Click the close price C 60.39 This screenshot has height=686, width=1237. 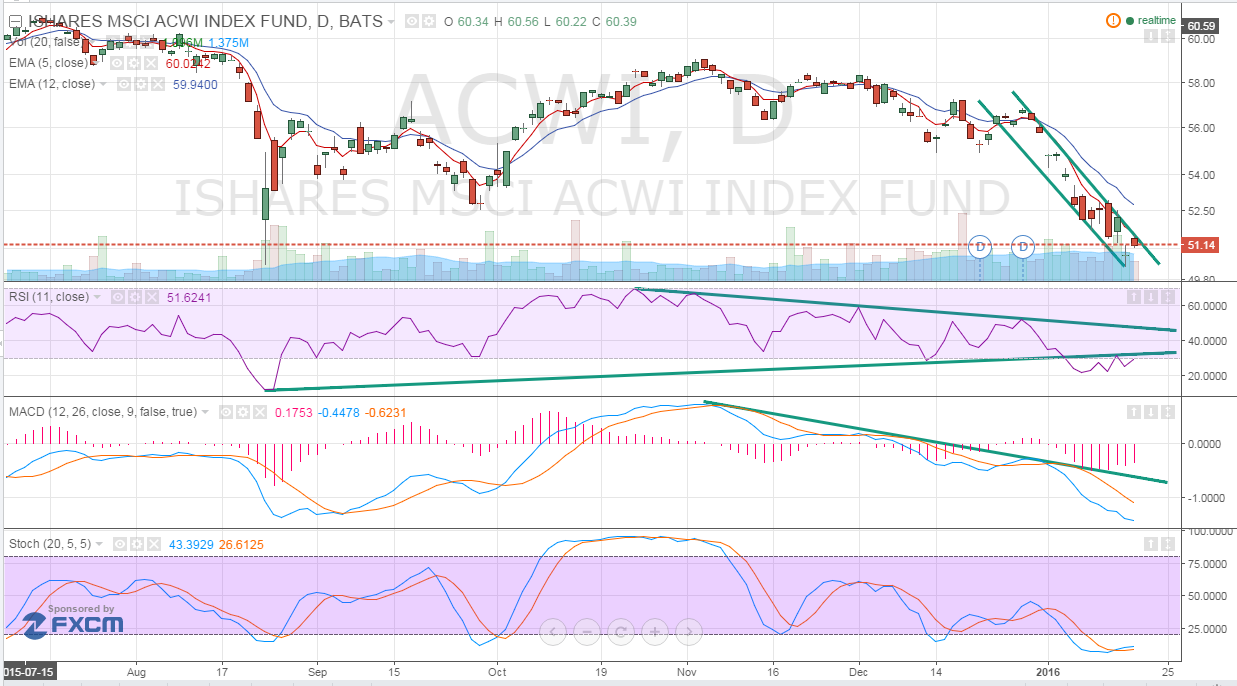pyautogui.click(x=613, y=22)
